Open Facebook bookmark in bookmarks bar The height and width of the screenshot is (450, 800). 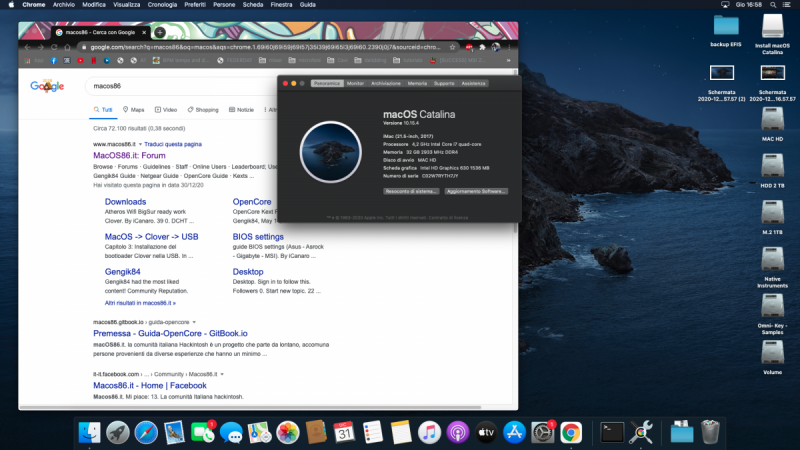click(54, 60)
